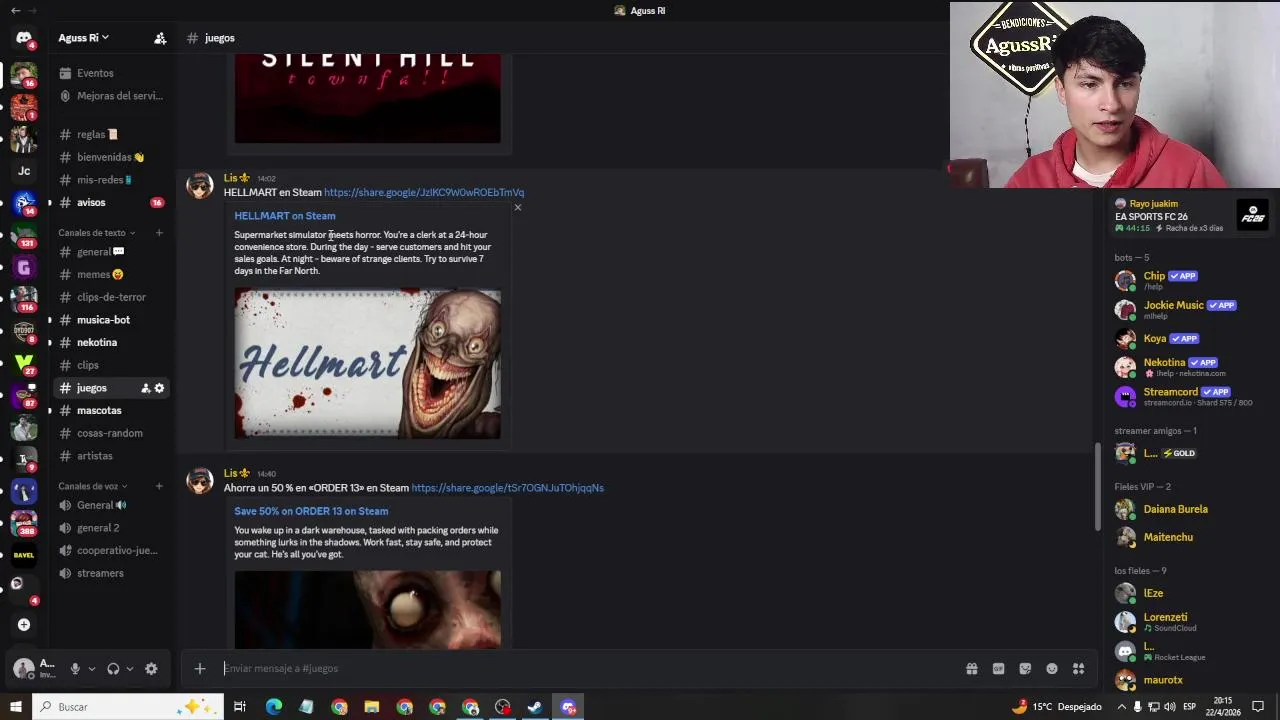This screenshot has height=720, width=1280.
Task: Toggle microphone mute in user panel
Action: 74,669
